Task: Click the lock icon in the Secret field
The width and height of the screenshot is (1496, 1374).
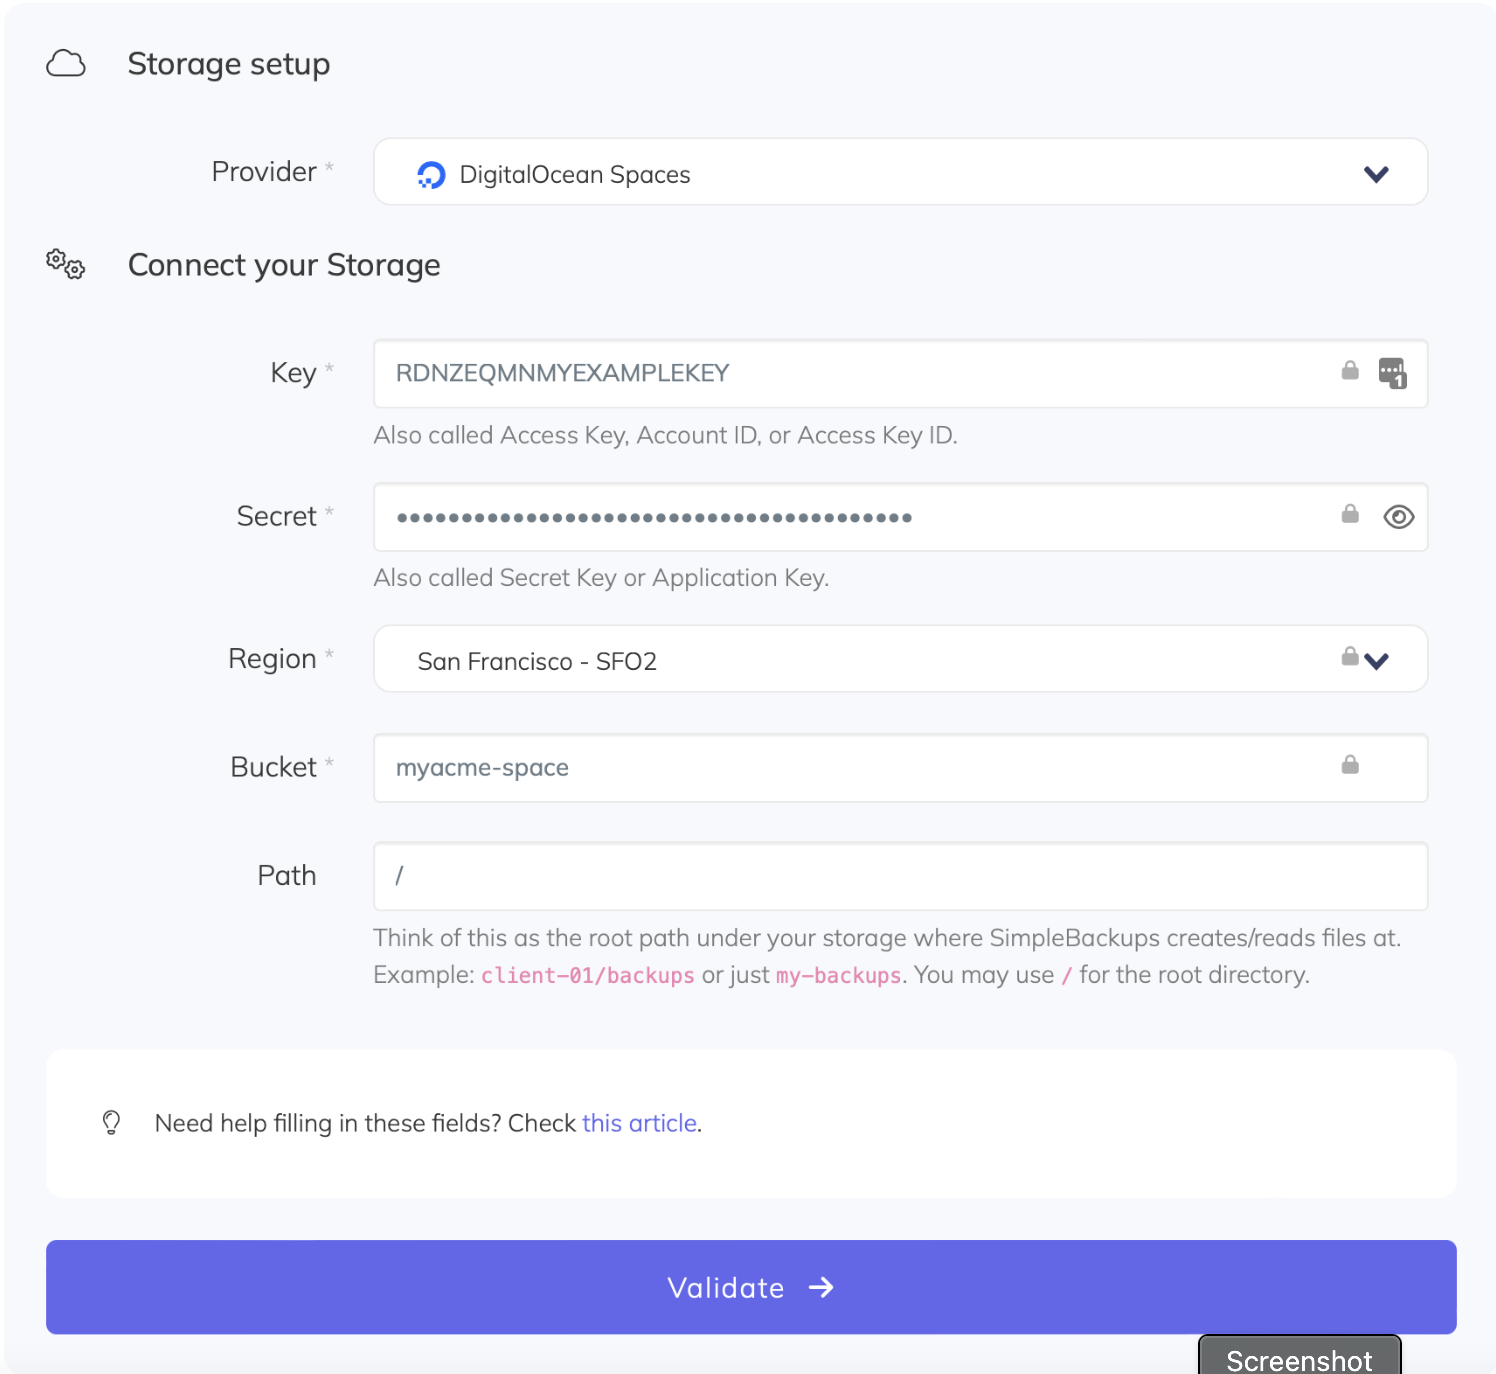Action: pyautogui.click(x=1350, y=514)
